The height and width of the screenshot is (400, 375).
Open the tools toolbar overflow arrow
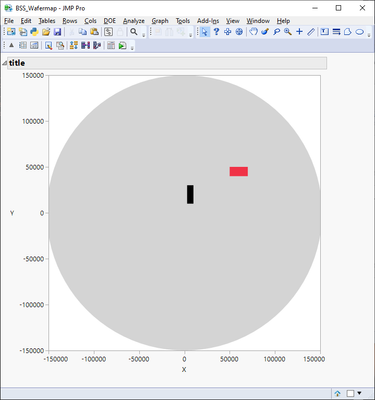(369, 35)
